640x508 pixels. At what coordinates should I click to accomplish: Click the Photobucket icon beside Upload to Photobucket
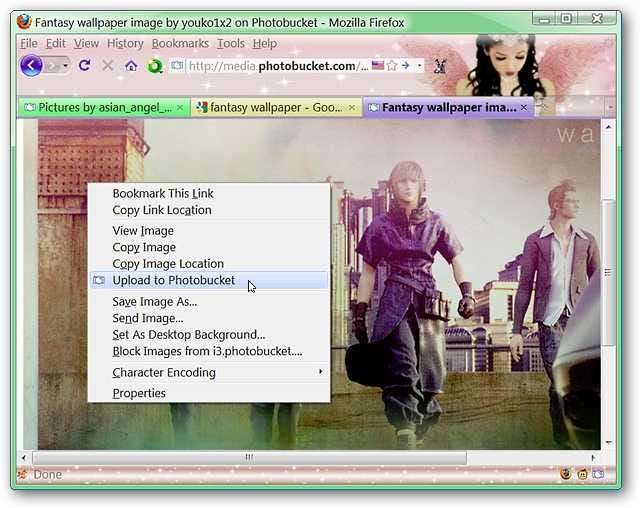coord(98,280)
